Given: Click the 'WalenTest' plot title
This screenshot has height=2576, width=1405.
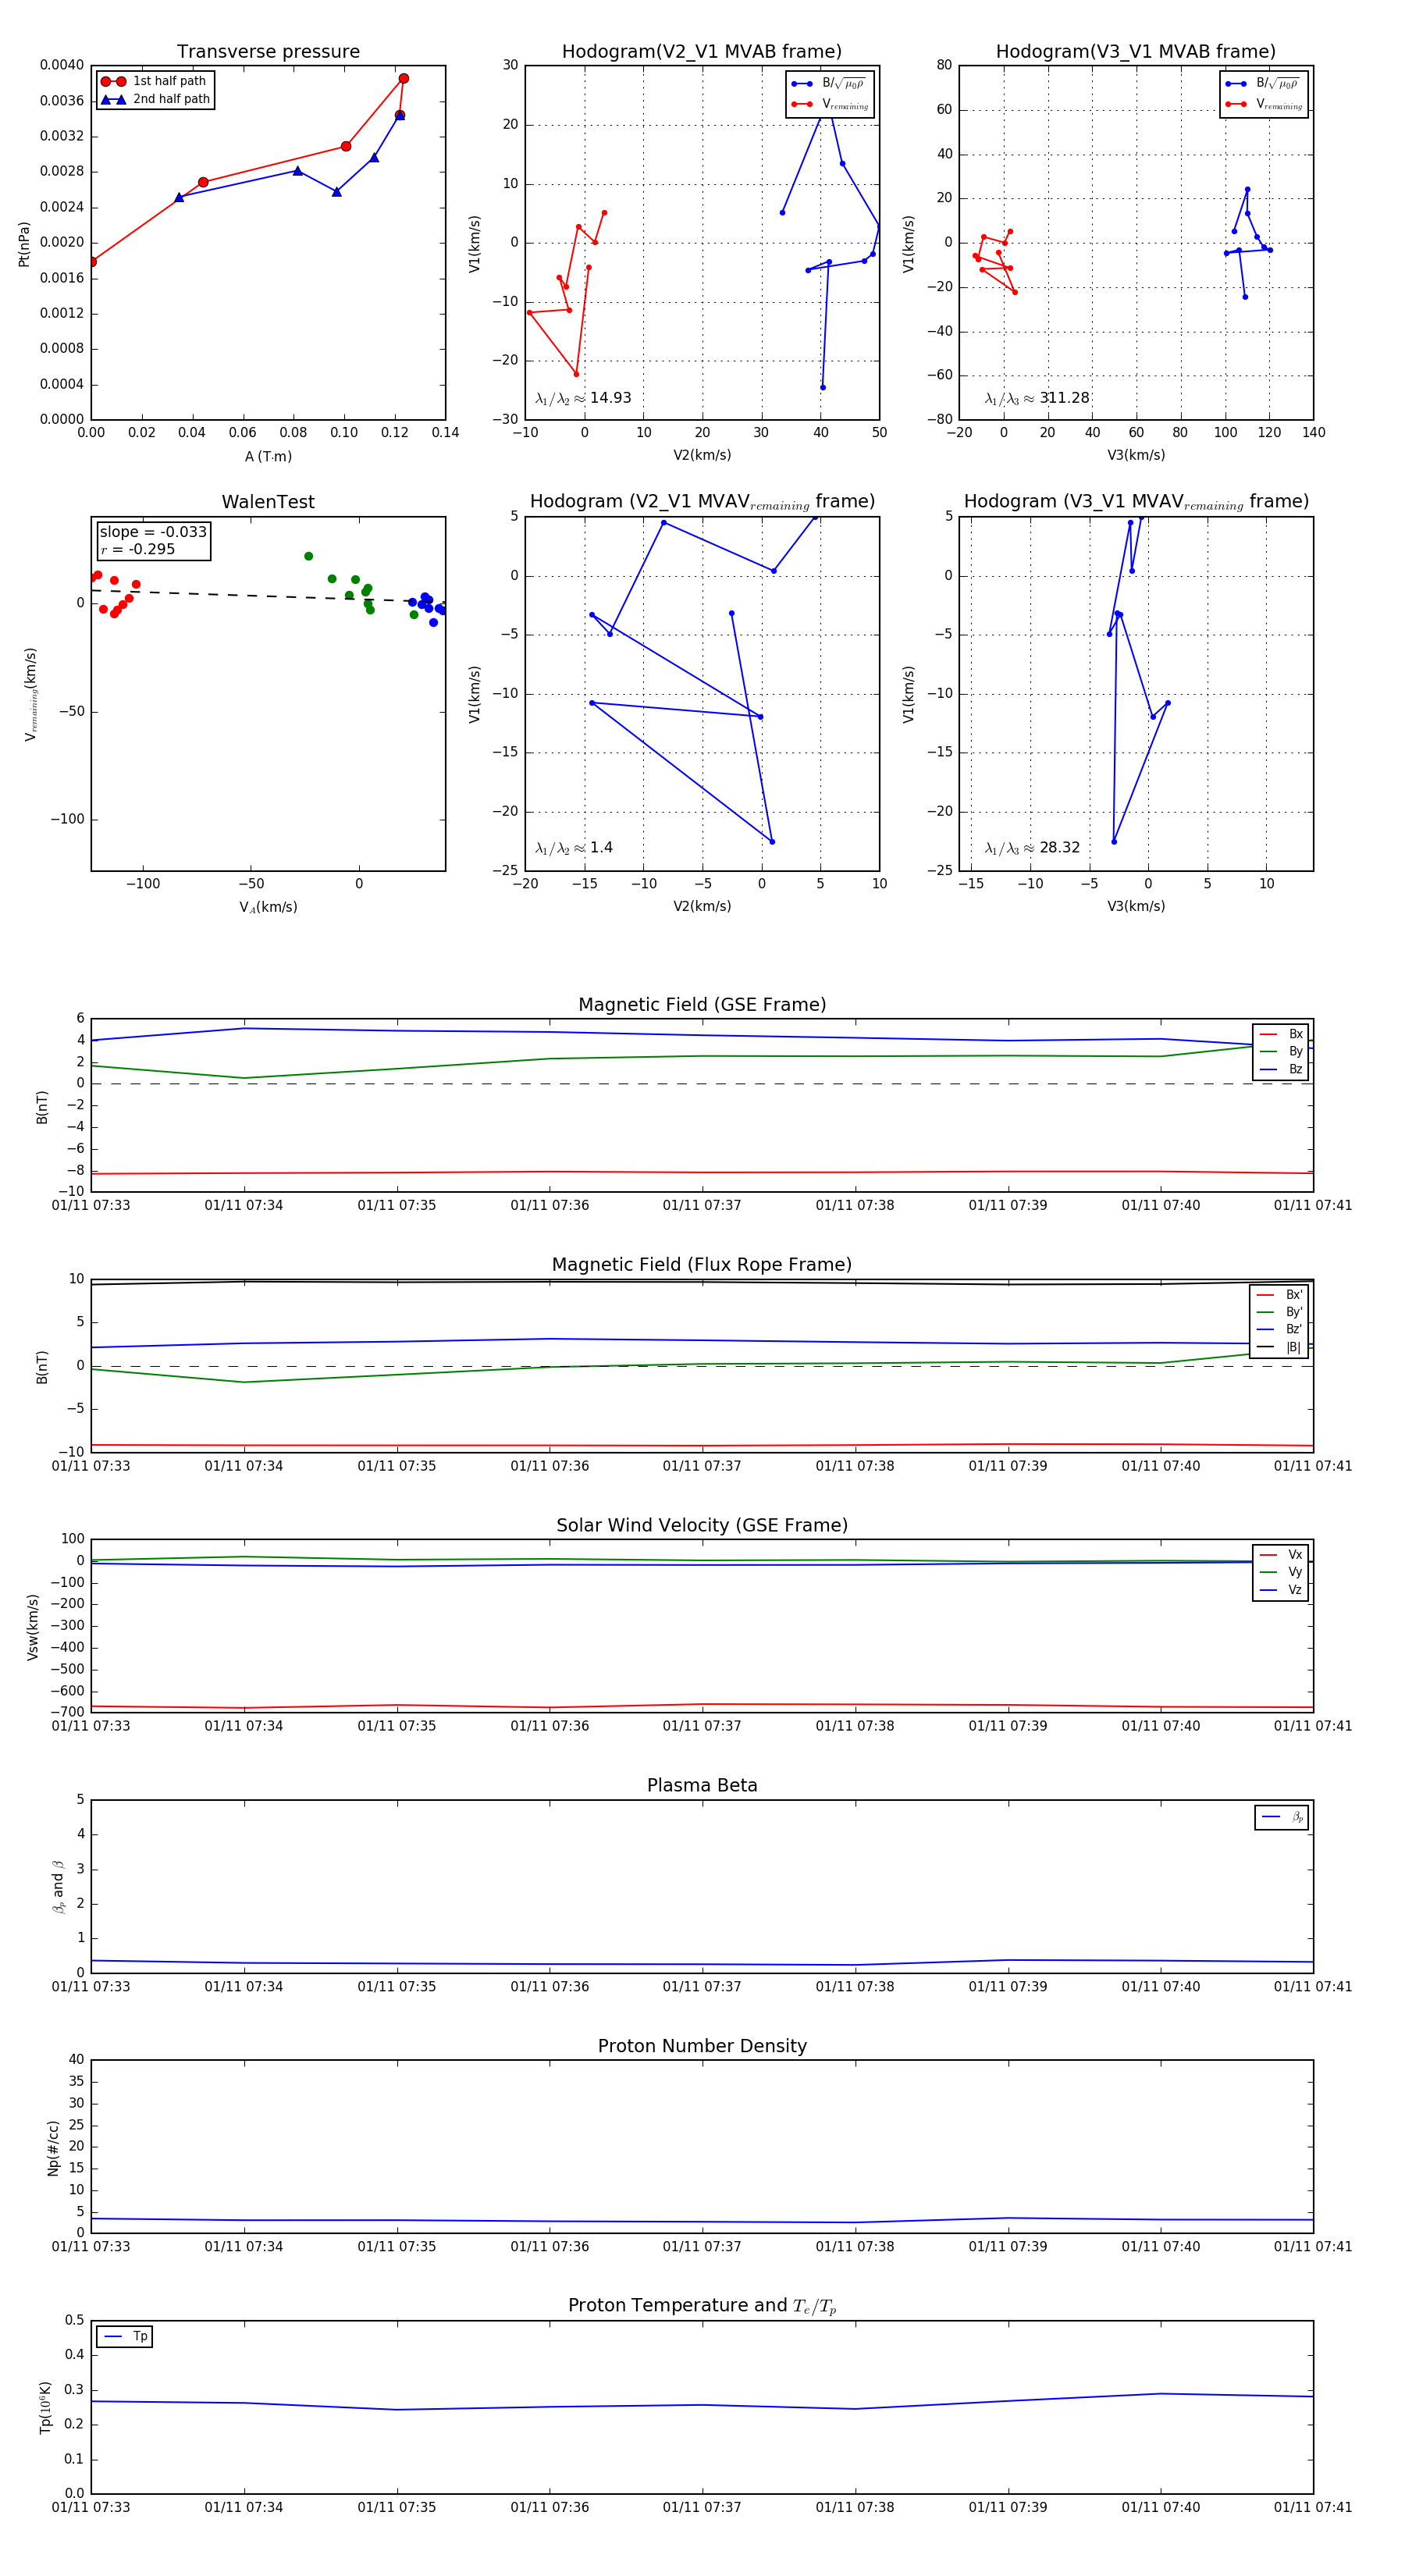Looking at the screenshot, I should coord(268,502).
